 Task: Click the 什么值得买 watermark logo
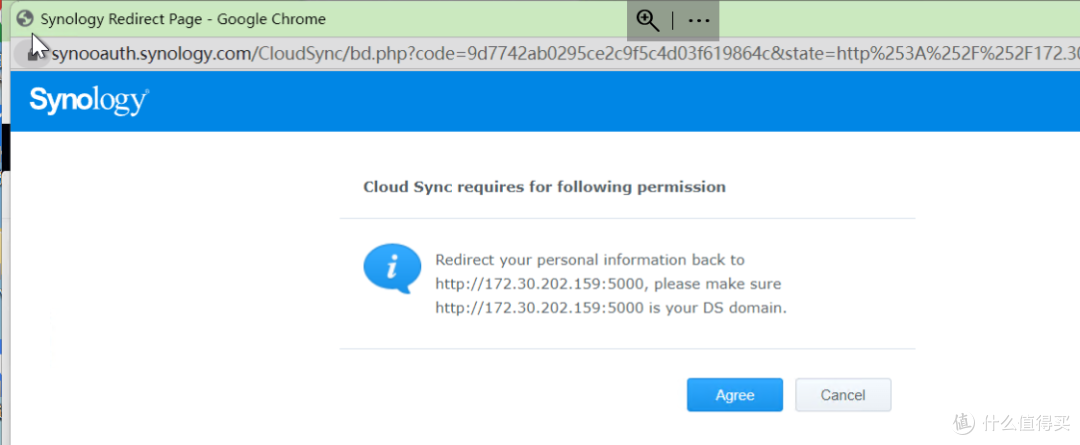click(1012, 422)
